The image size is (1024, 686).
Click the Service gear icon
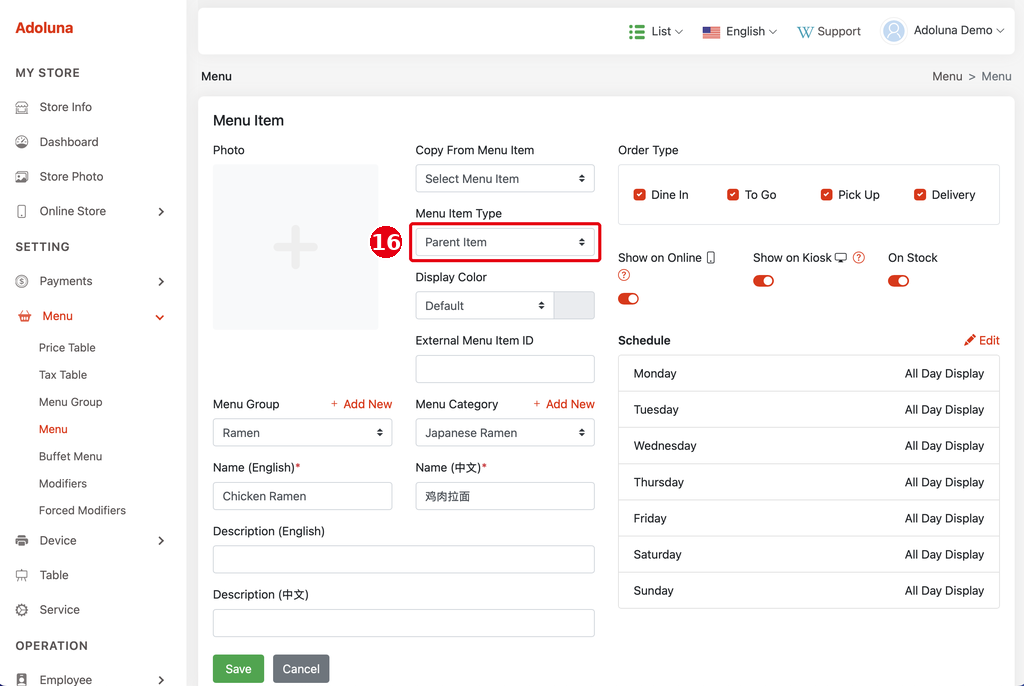point(22,610)
